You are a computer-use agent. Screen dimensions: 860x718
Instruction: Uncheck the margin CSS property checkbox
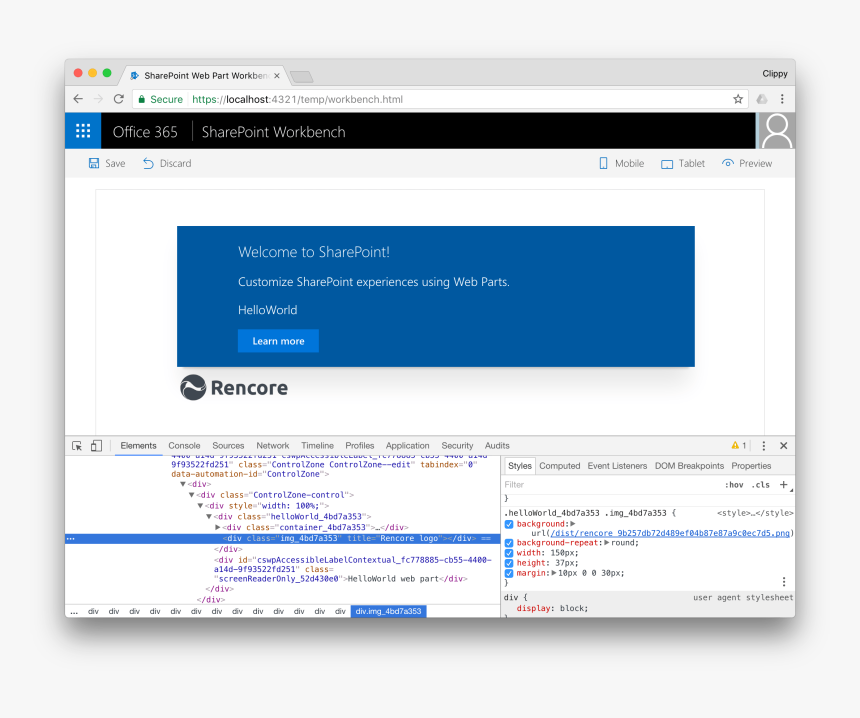point(509,573)
